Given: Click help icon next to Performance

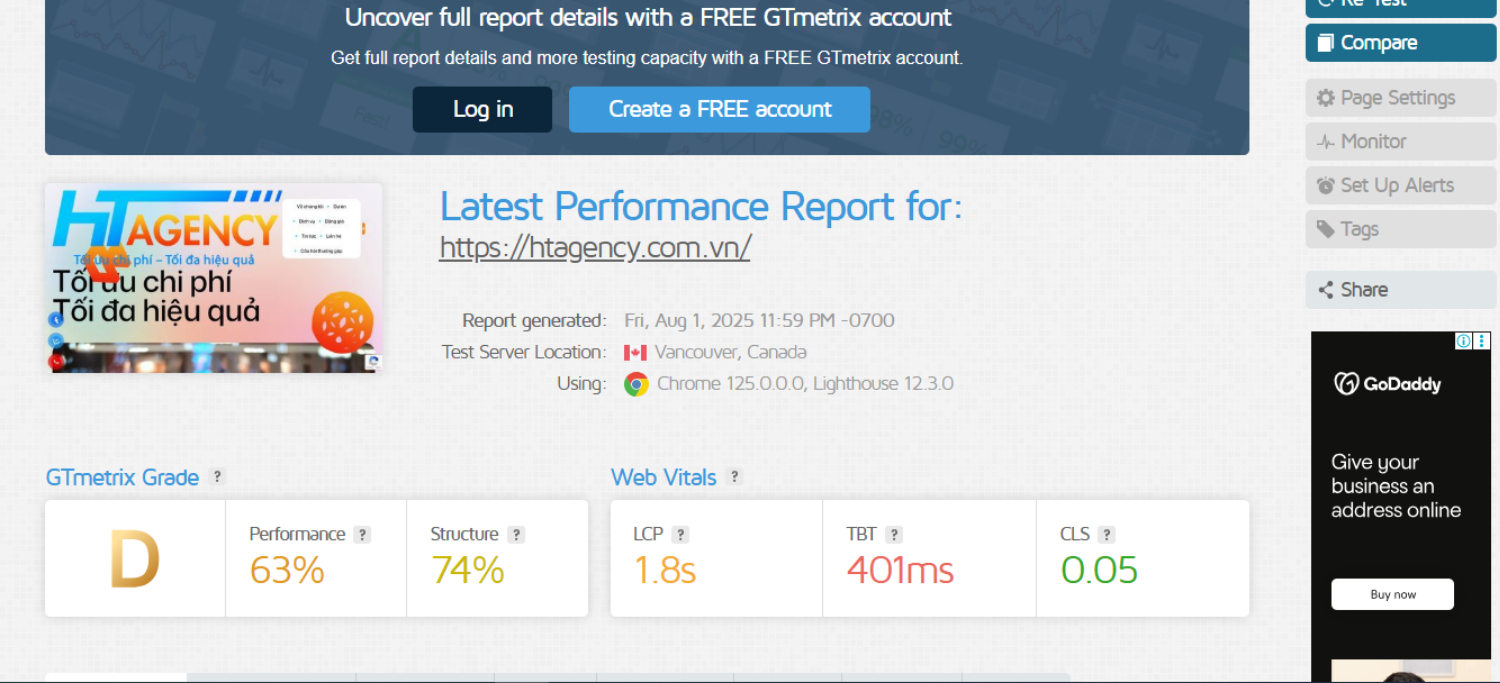Looking at the screenshot, I should point(363,535).
